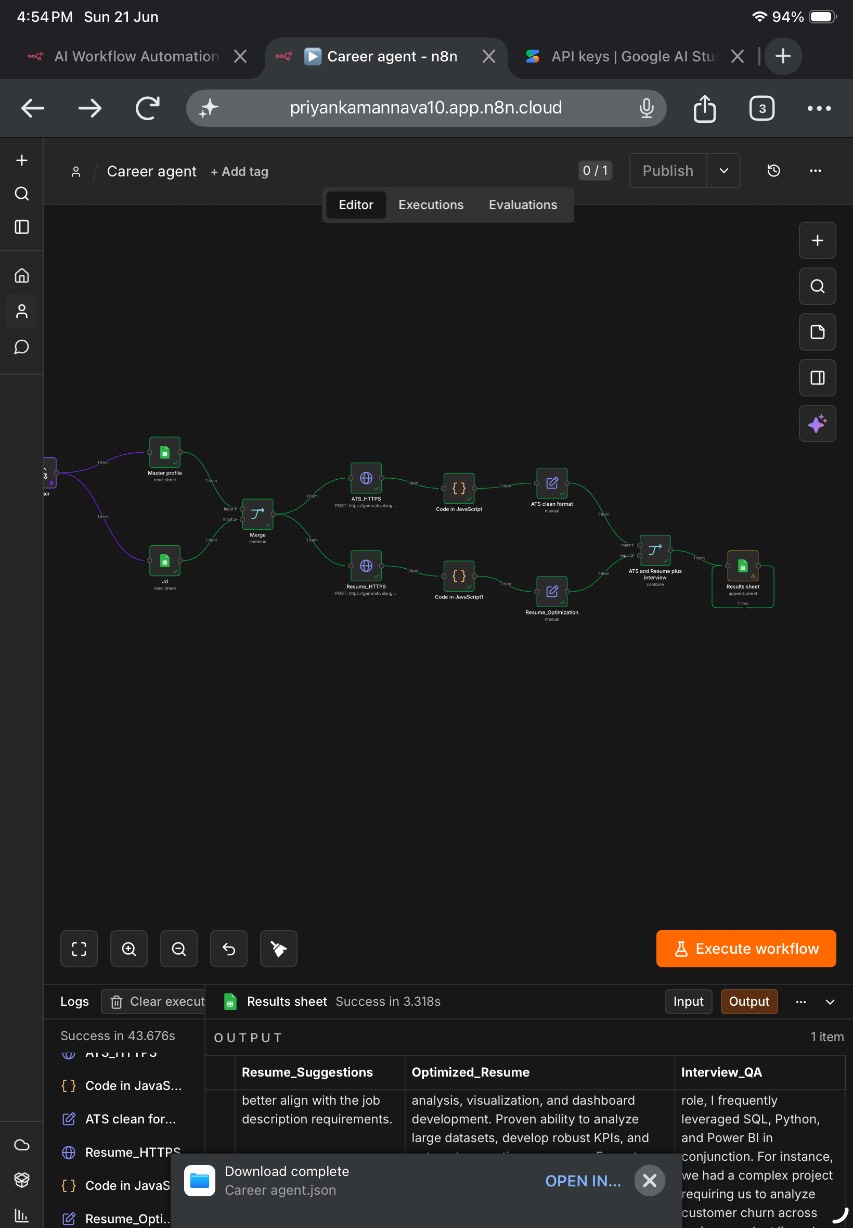Image resolution: width=853 pixels, height=1228 pixels.
Task: Open the Evaluations tab
Action: pyautogui.click(x=523, y=204)
